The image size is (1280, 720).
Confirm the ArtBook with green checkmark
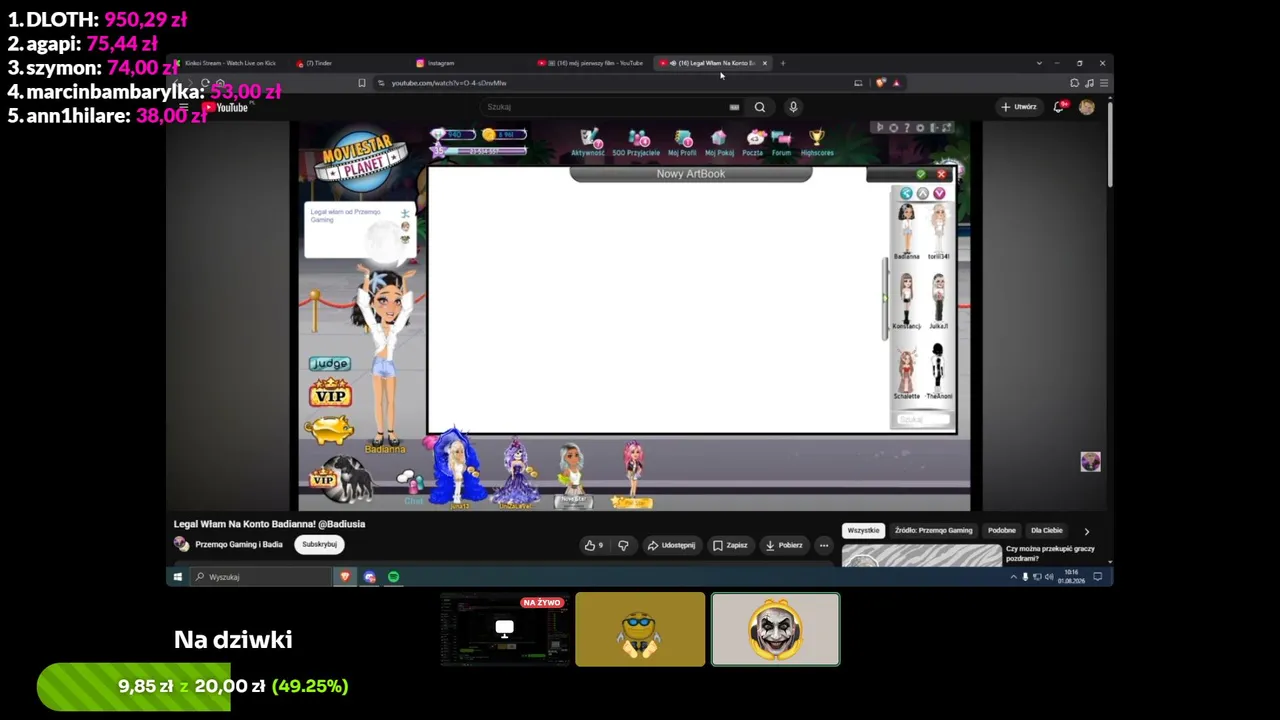tap(921, 174)
